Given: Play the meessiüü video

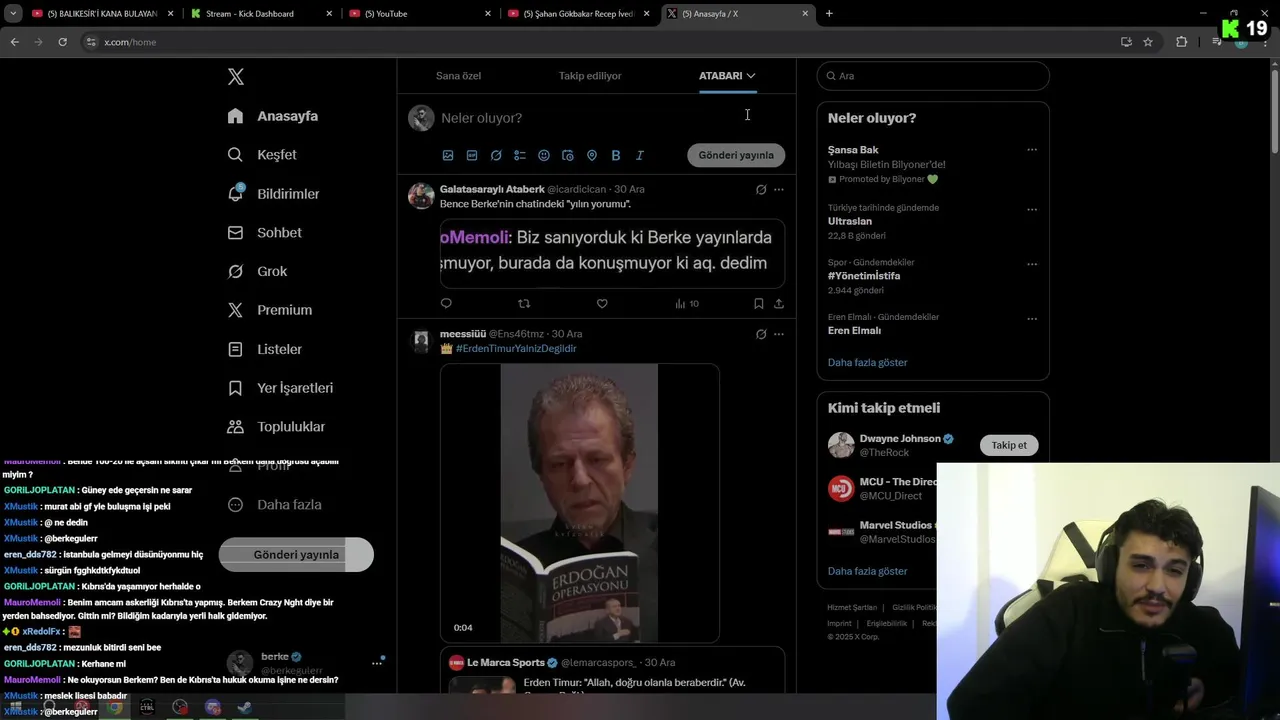Looking at the screenshot, I should (x=580, y=503).
